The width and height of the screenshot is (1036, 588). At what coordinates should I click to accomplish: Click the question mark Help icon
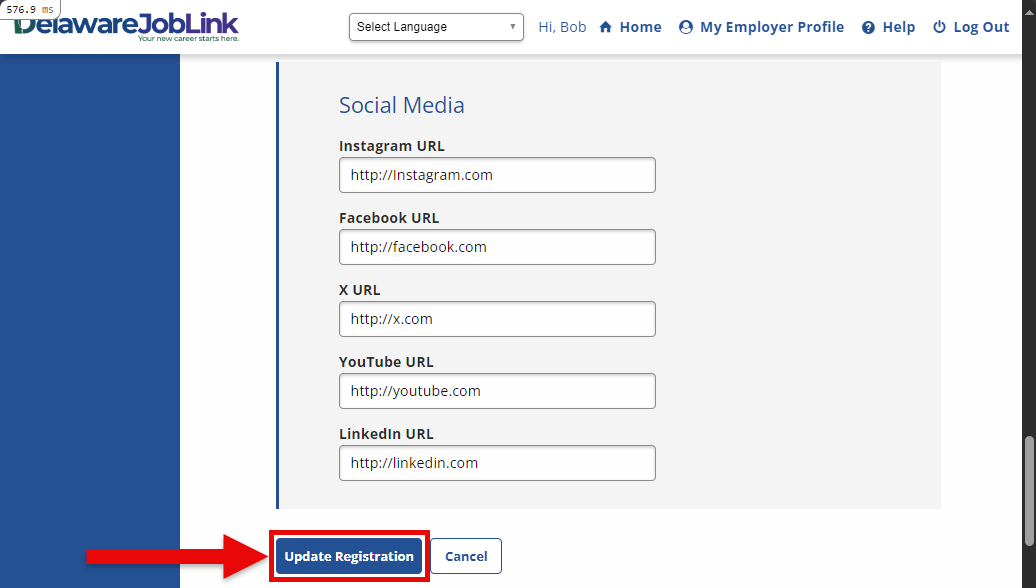pyautogui.click(x=868, y=28)
